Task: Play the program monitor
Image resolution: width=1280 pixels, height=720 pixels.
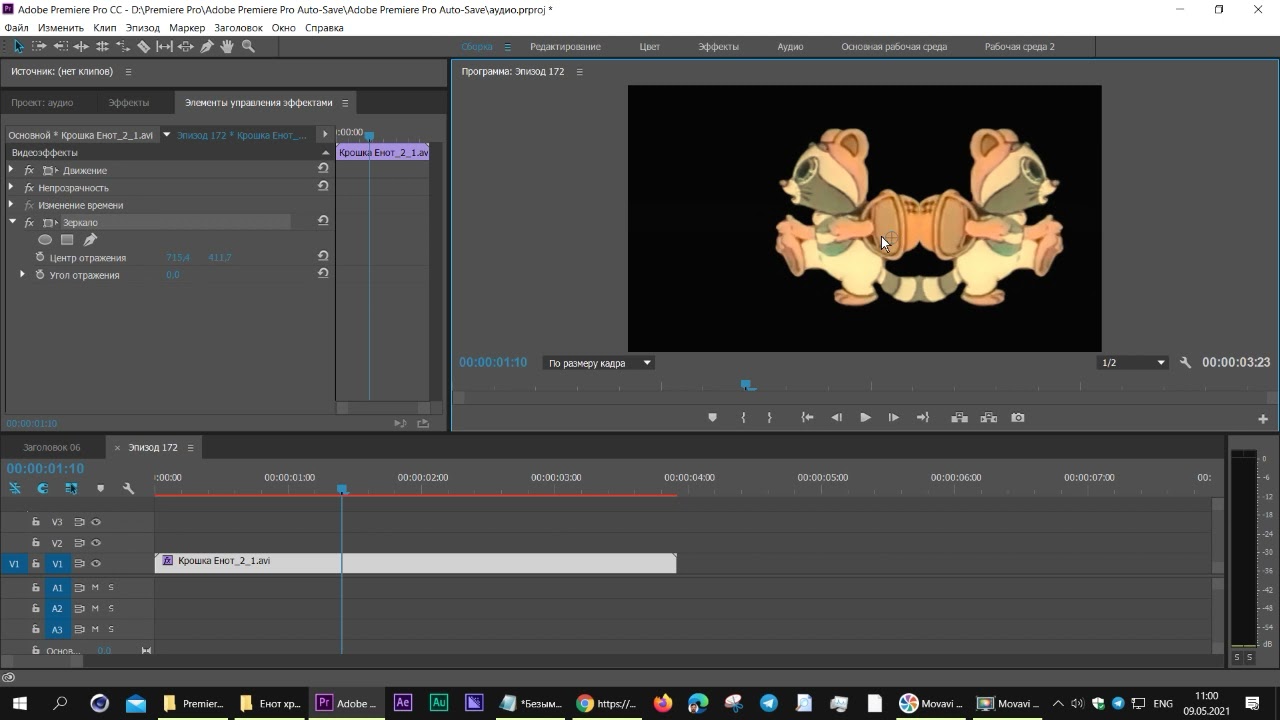Action: pyautogui.click(x=865, y=418)
